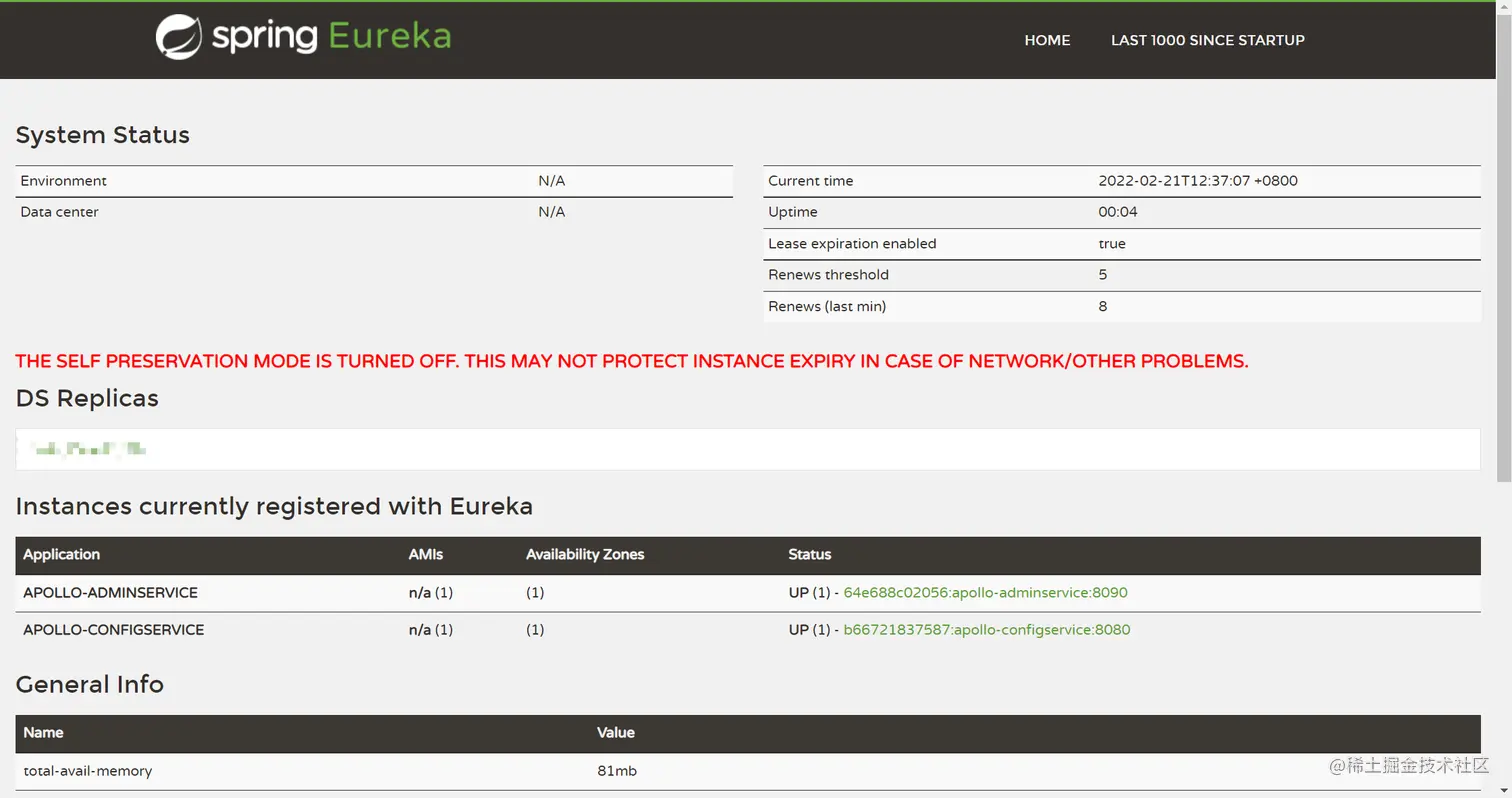This screenshot has height=798, width=1512.
Task: Select the APOLLO-CONFIGSERVICE application cell
Action: [x=113, y=630]
